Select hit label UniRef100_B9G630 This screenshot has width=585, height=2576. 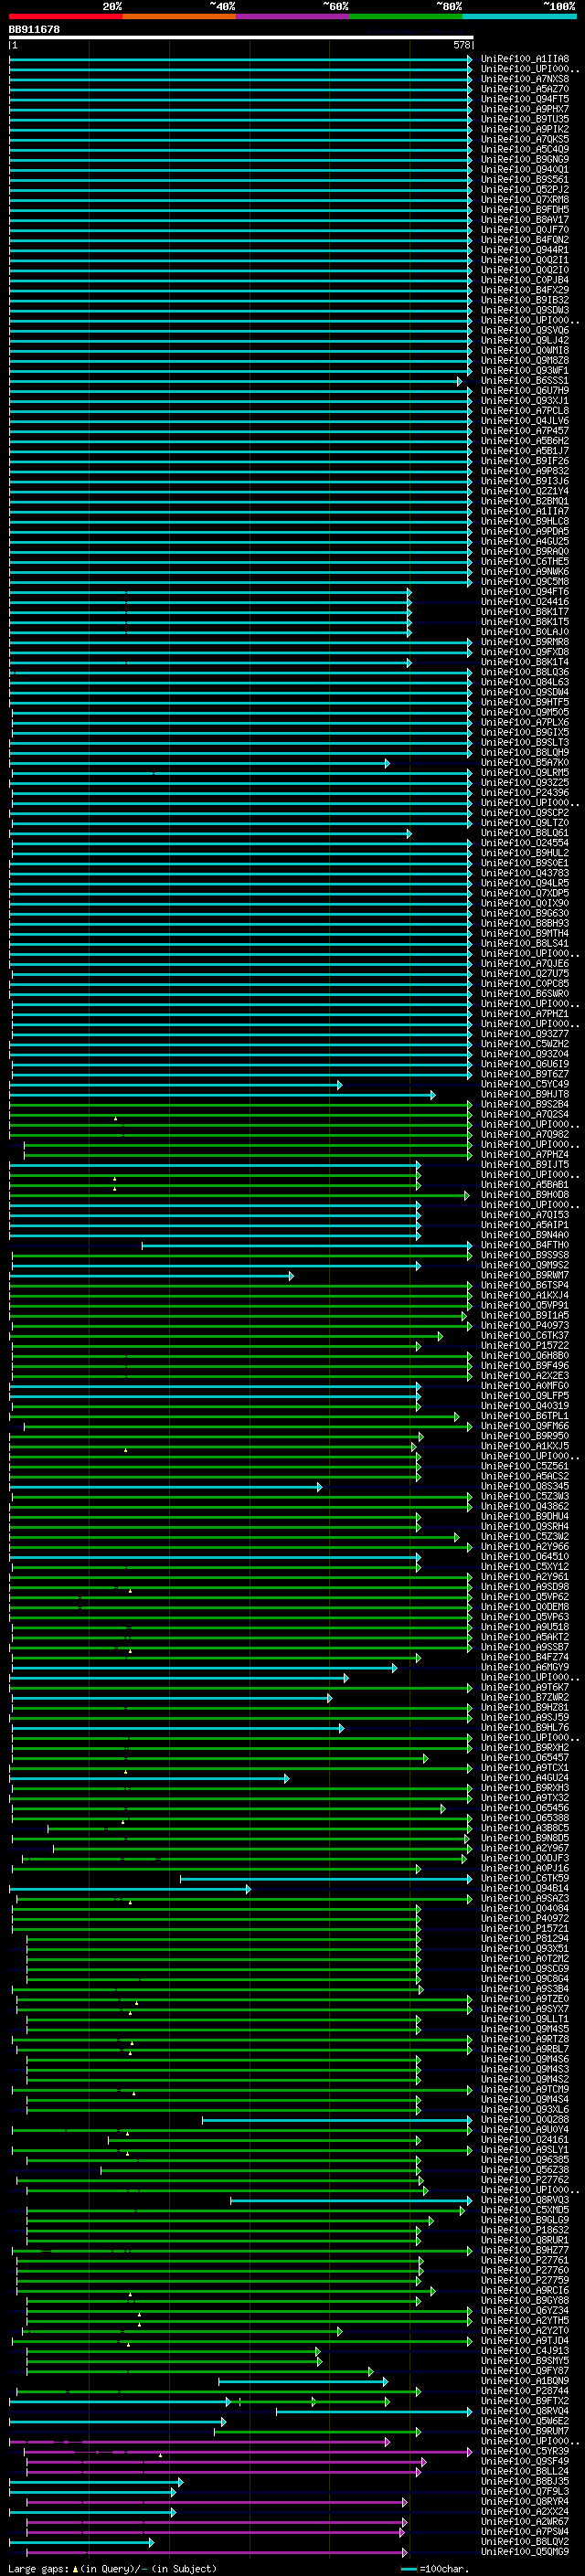[525, 913]
